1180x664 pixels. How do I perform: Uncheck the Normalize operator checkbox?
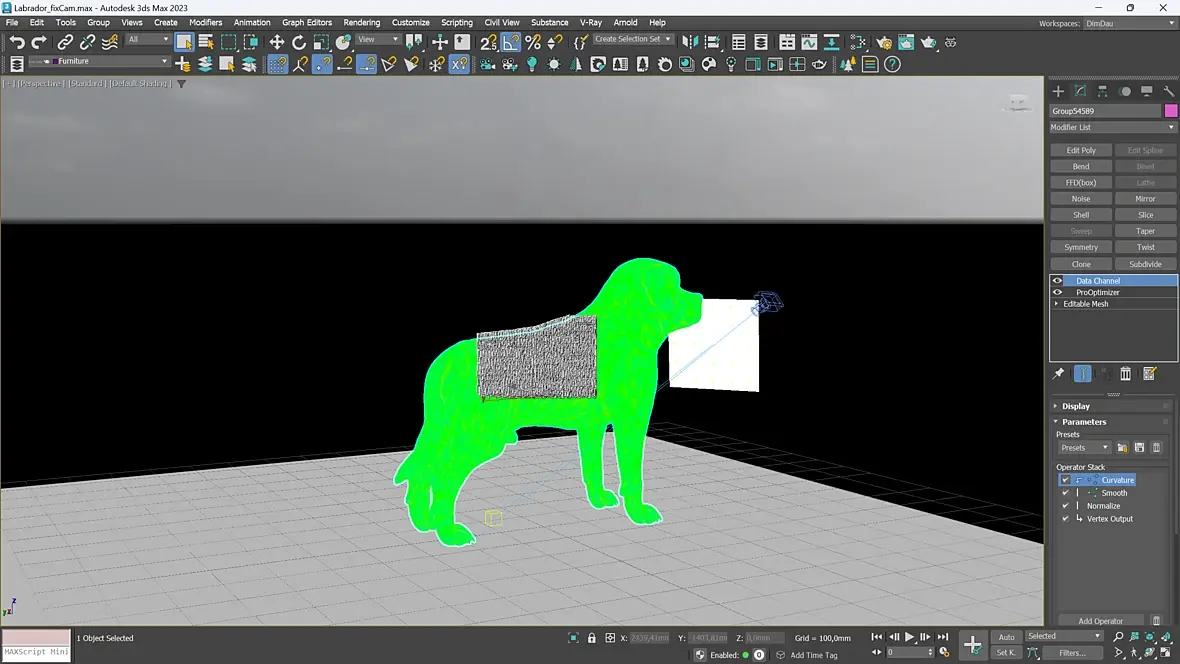1065,506
